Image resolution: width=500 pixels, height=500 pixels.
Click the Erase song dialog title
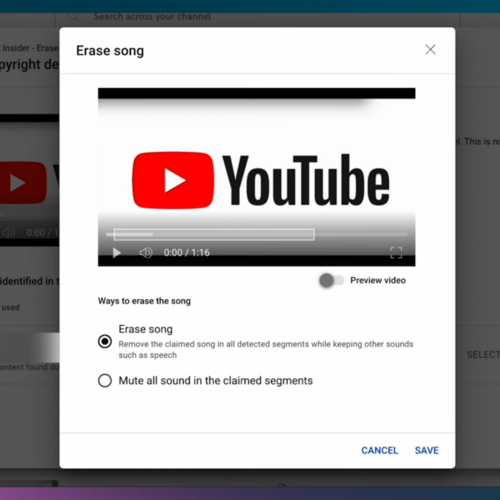[x=110, y=51]
